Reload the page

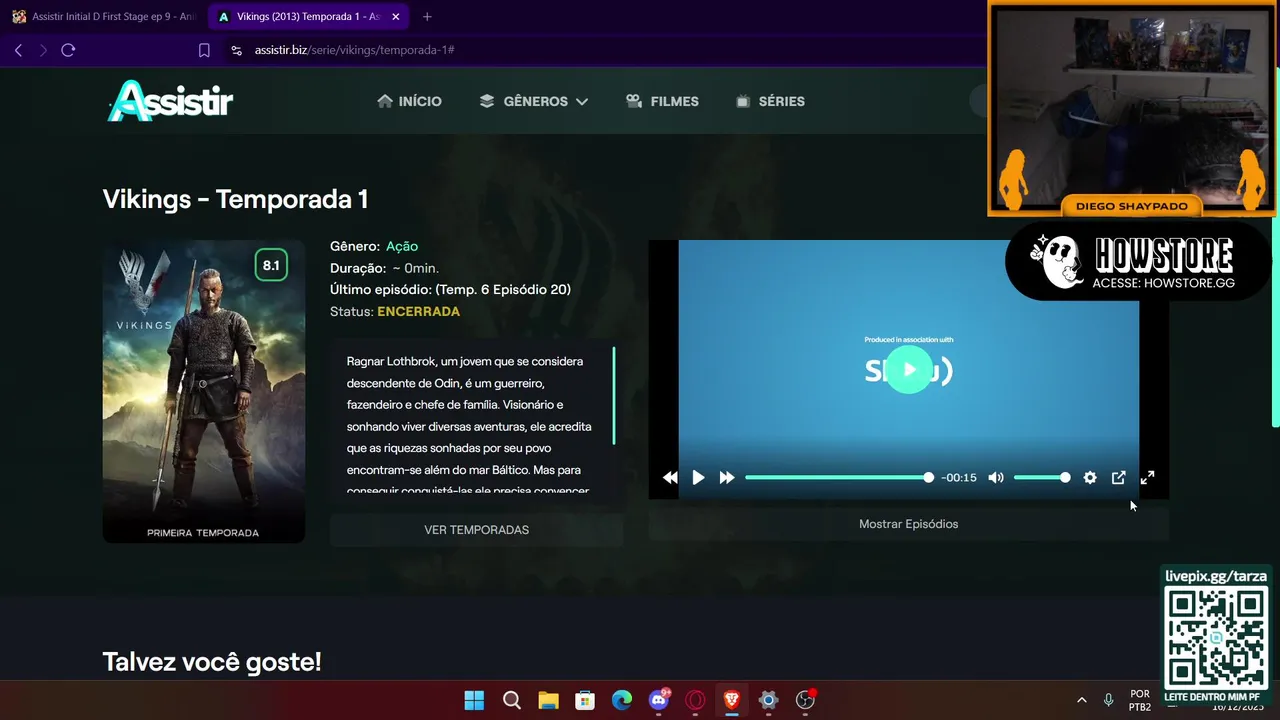point(68,50)
